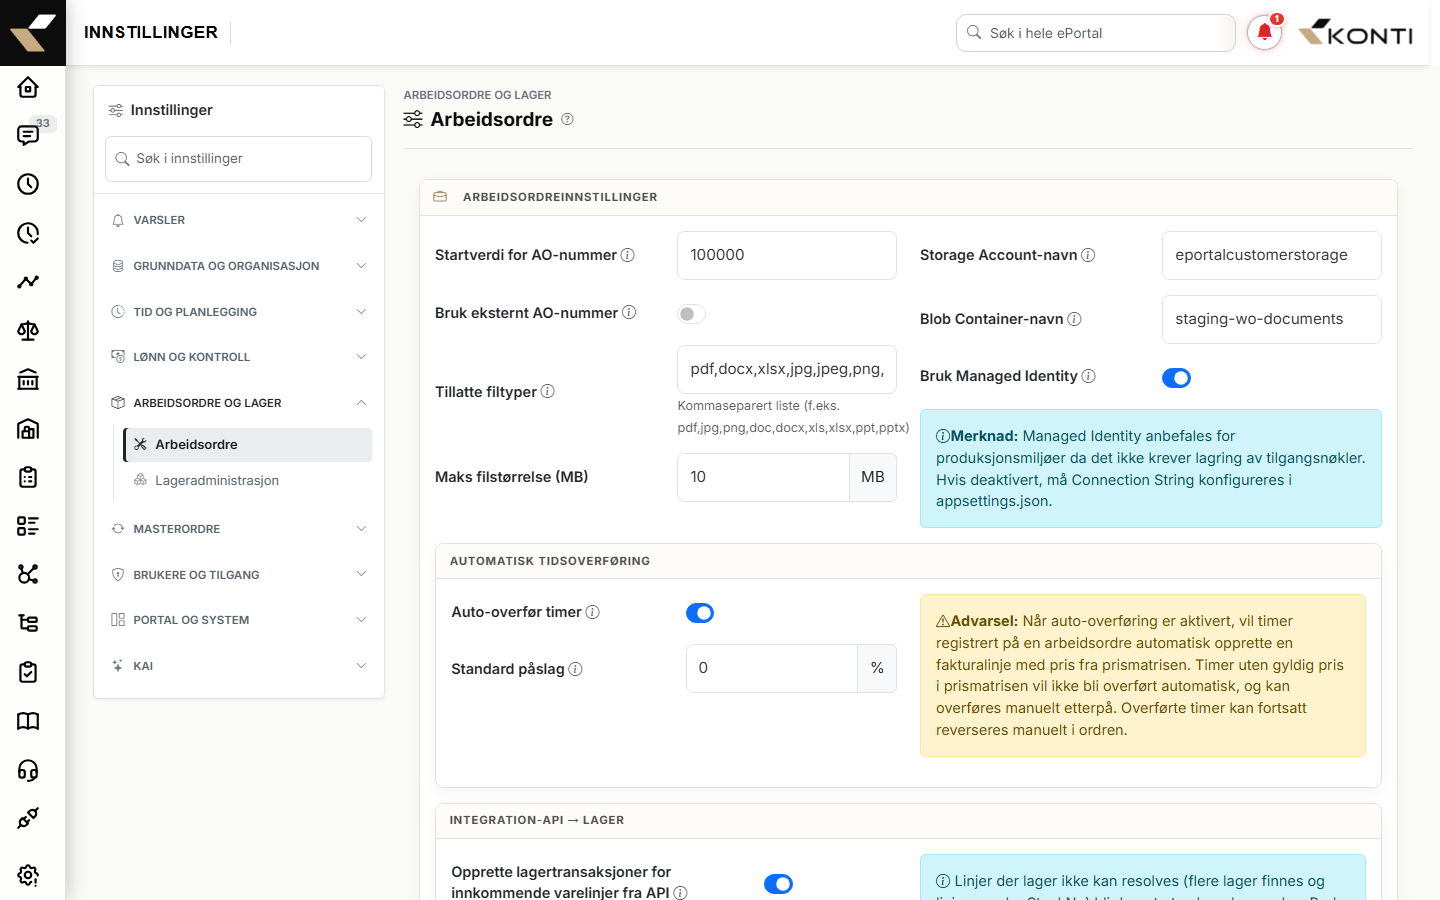The width and height of the screenshot is (1440, 900).
Task: Click info icon next to Startverdi for AO-nummer
Action: [628, 255]
